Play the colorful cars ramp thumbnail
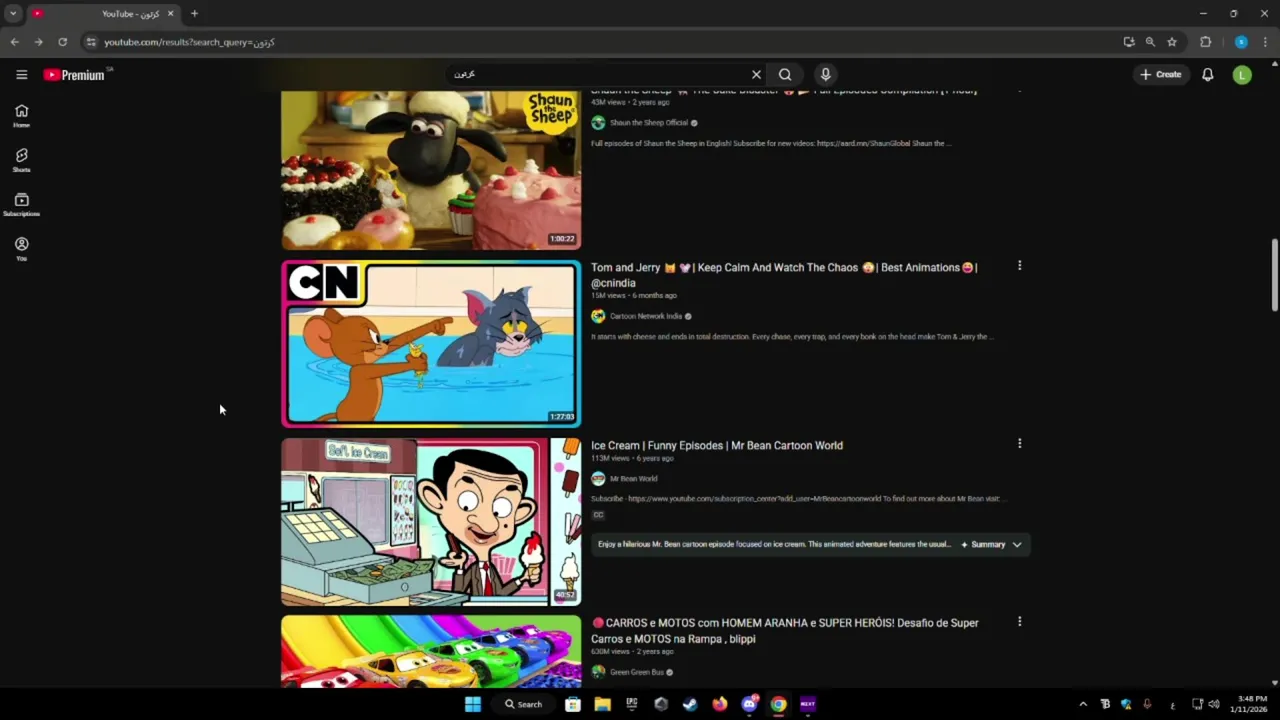Image resolution: width=1280 pixels, height=720 pixels. [x=431, y=651]
